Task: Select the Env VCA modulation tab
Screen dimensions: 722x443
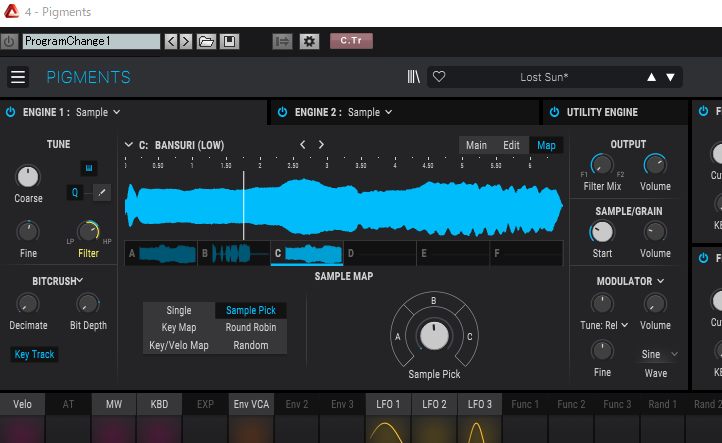Action: pos(251,404)
